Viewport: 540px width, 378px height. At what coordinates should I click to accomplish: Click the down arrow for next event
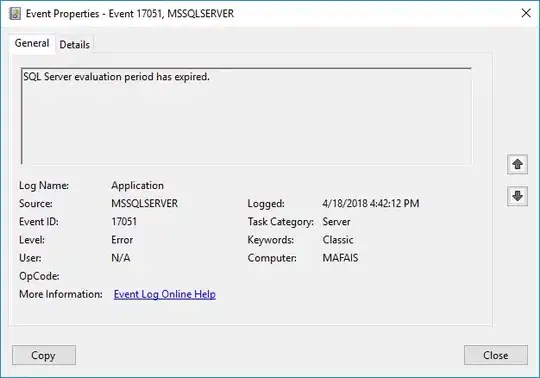[517, 196]
